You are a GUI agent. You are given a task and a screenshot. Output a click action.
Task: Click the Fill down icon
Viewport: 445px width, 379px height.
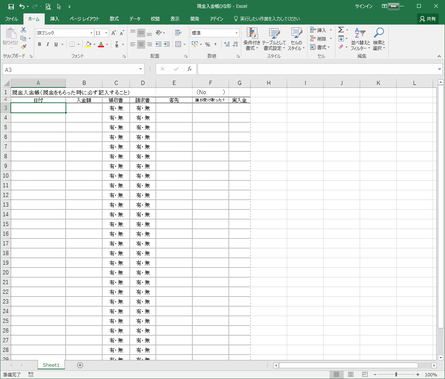coord(341,39)
